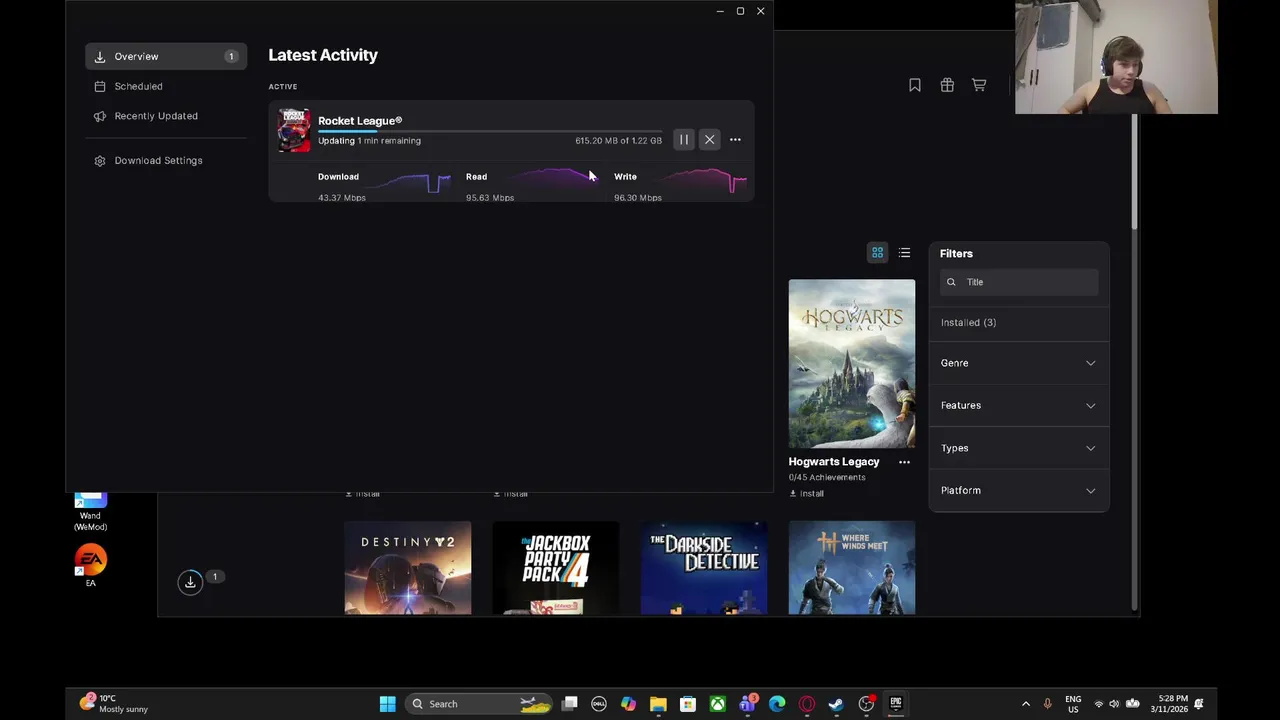The image size is (1280, 720).
Task: Open the Hogwarts Legacy cover art
Action: [852, 364]
